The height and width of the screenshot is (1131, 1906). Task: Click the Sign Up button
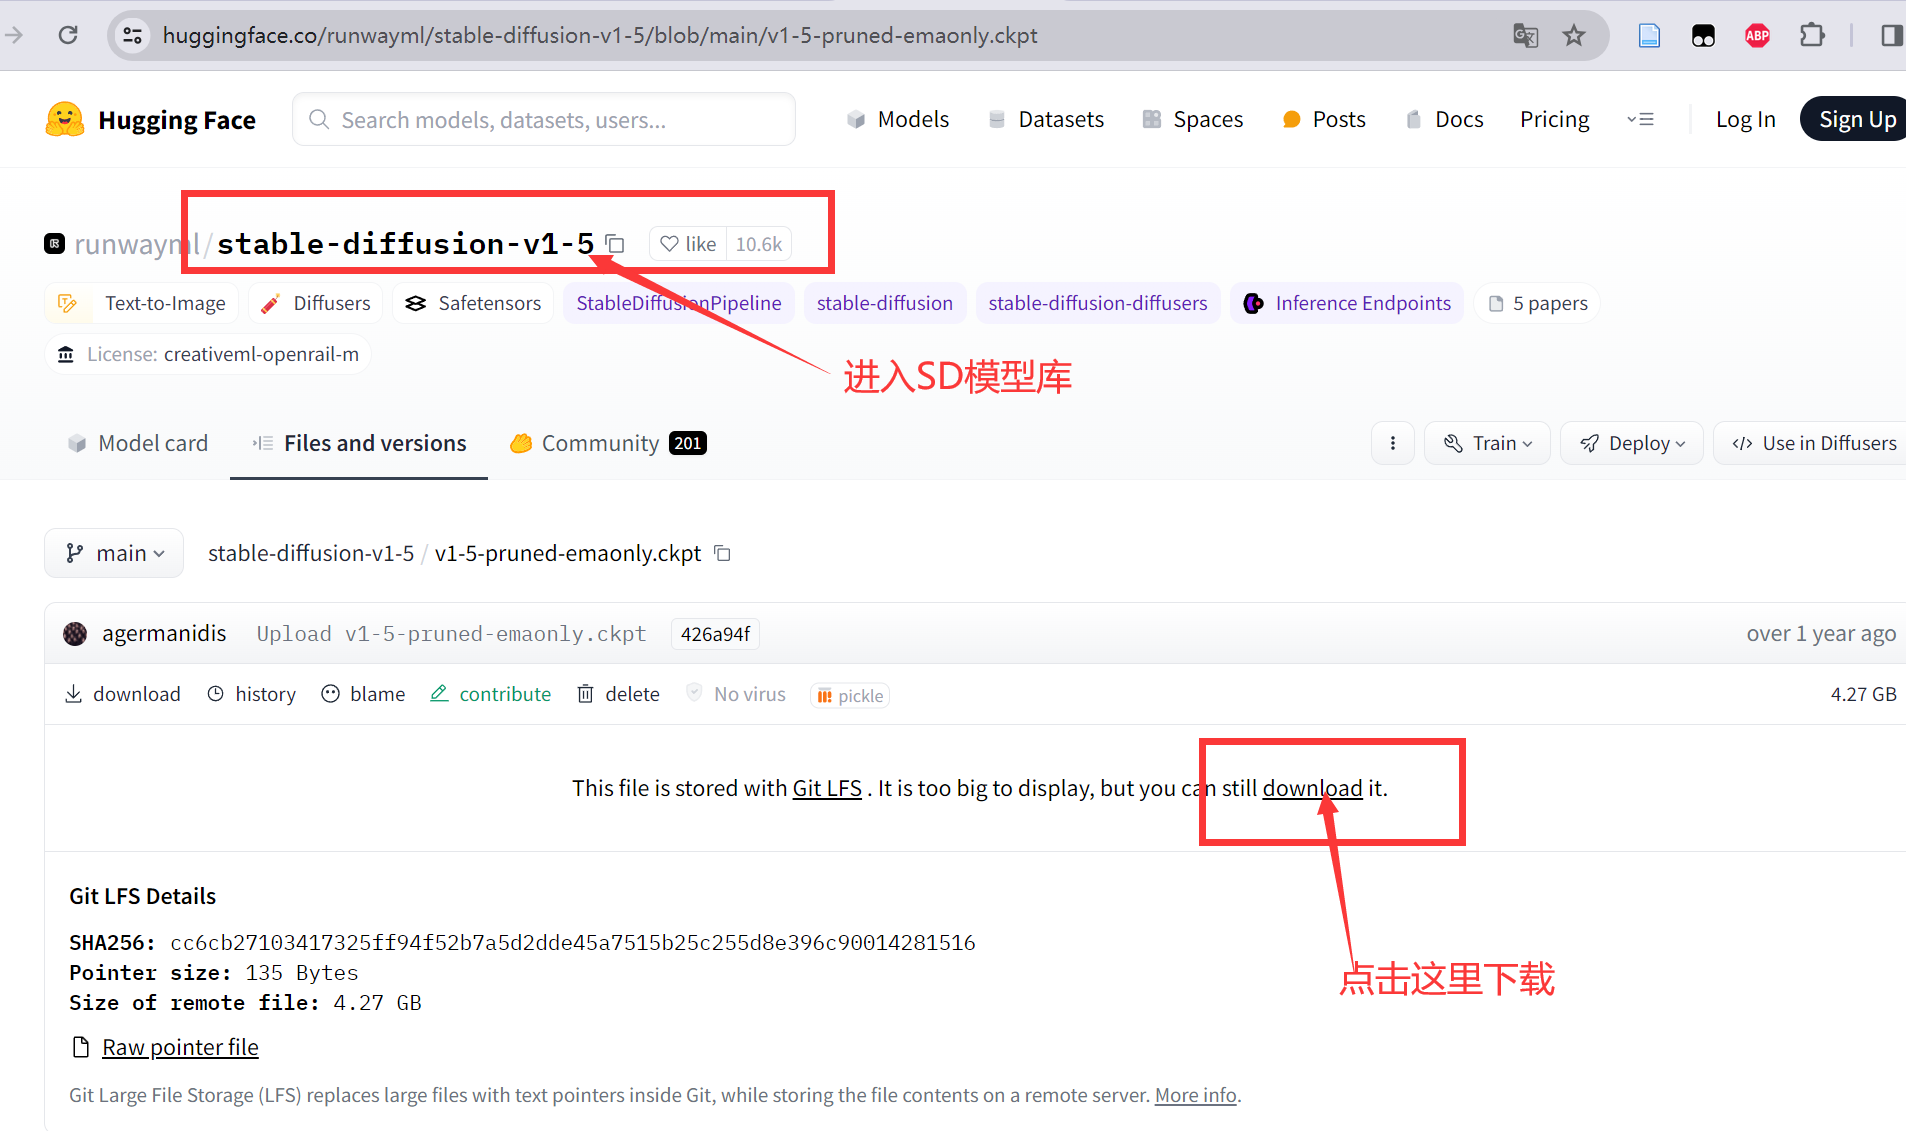[1856, 120]
